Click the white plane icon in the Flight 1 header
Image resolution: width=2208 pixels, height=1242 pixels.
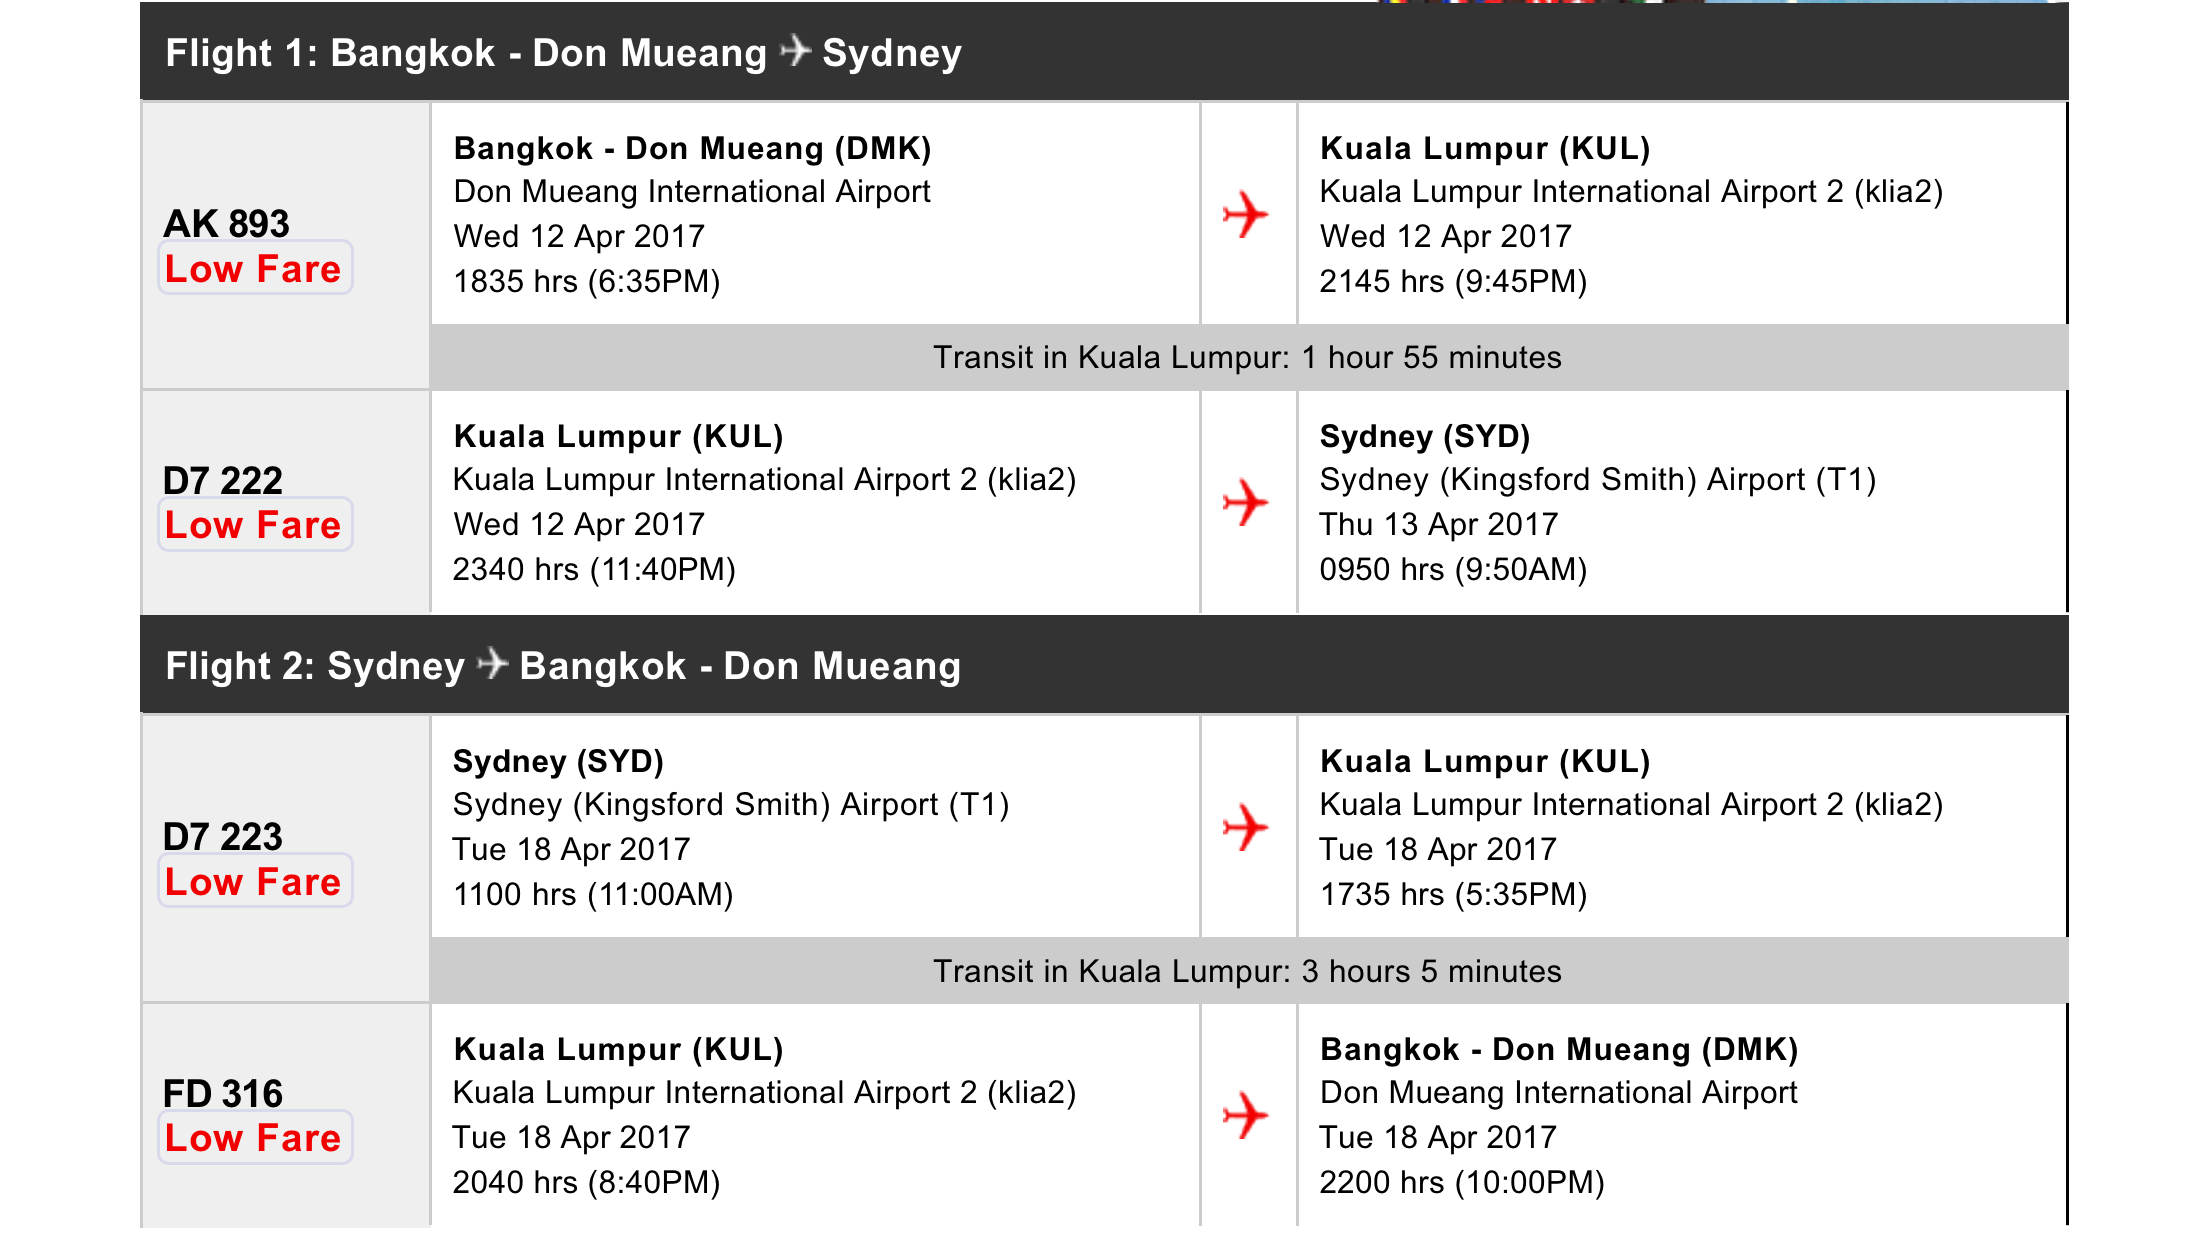(x=795, y=50)
